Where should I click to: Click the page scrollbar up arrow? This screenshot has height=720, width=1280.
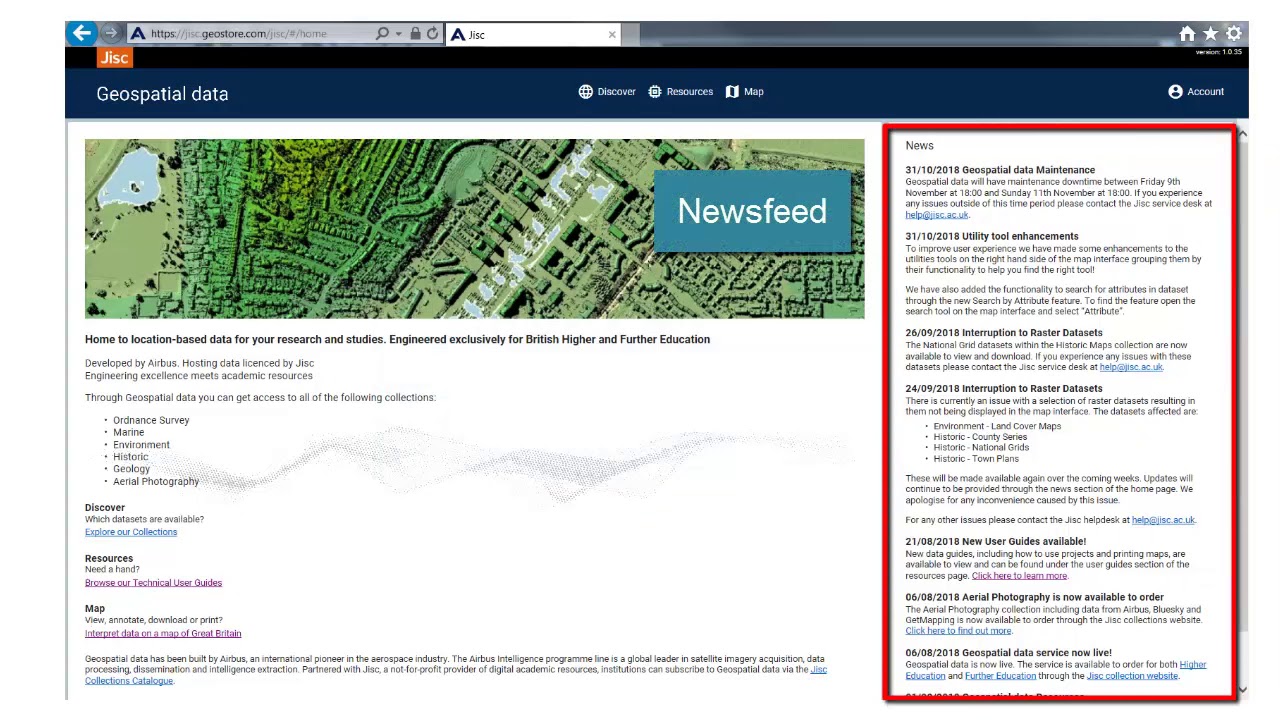point(1243,133)
